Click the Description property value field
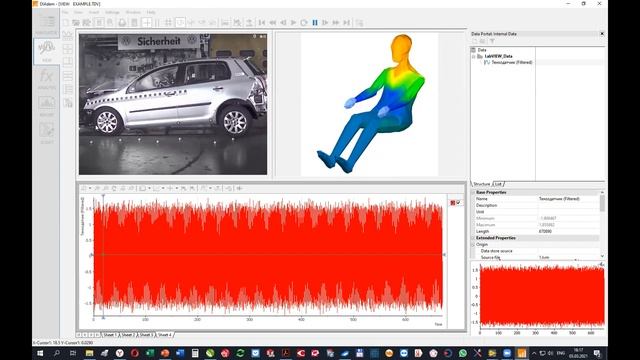Viewport: 640px width, 360px height. (568, 205)
